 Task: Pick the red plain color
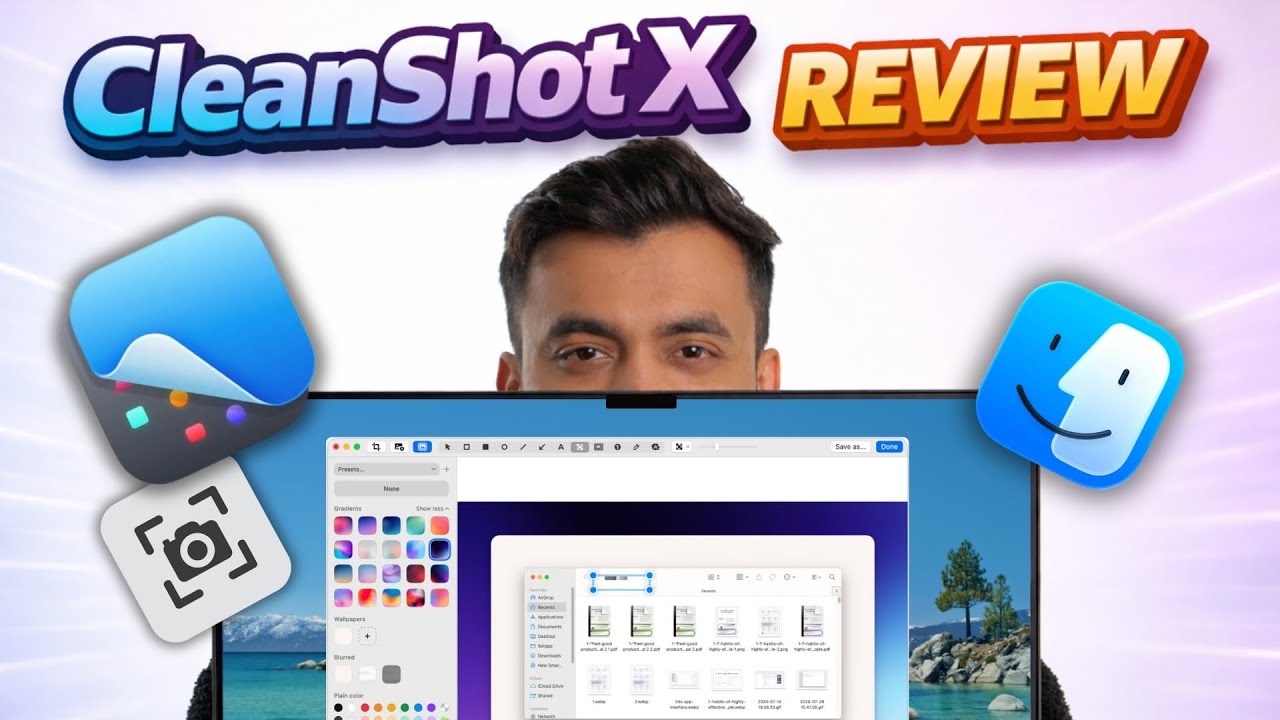click(x=365, y=708)
